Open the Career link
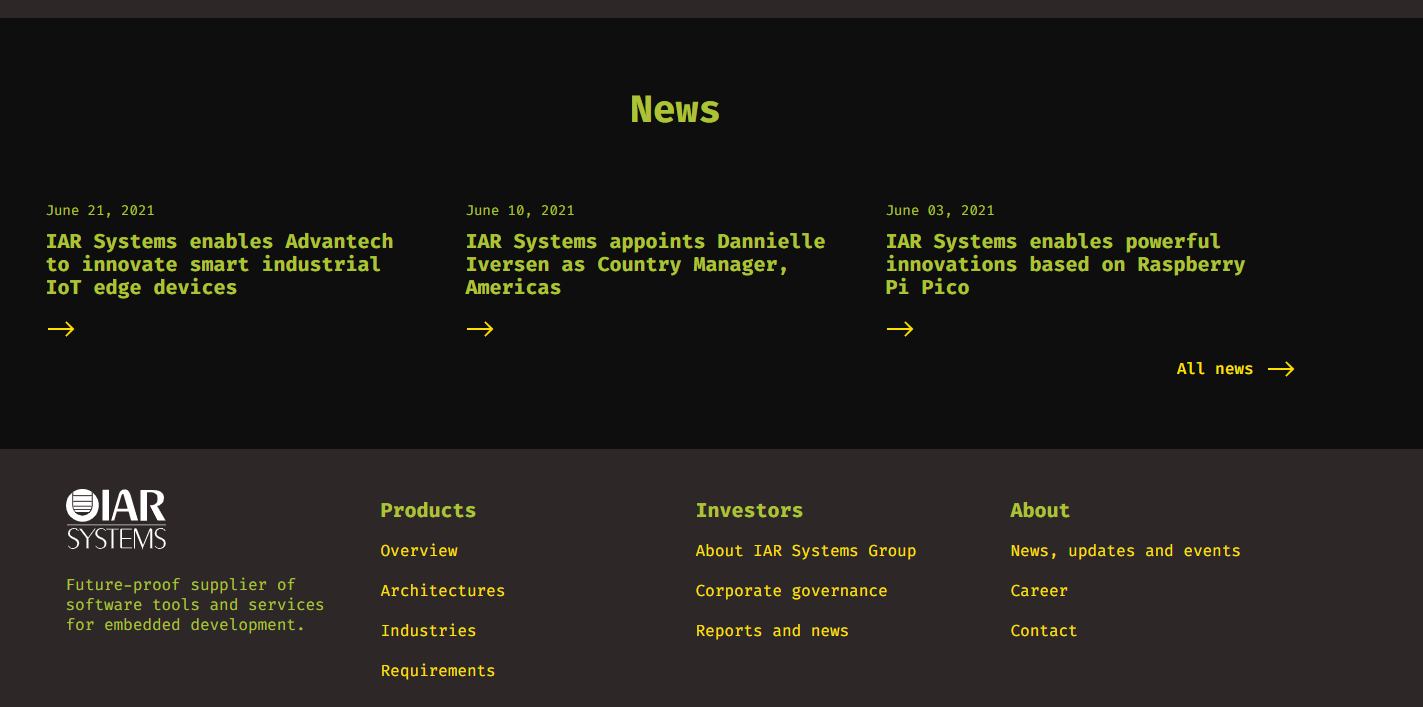The height and width of the screenshot is (707, 1423). (x=1039, y=591)
